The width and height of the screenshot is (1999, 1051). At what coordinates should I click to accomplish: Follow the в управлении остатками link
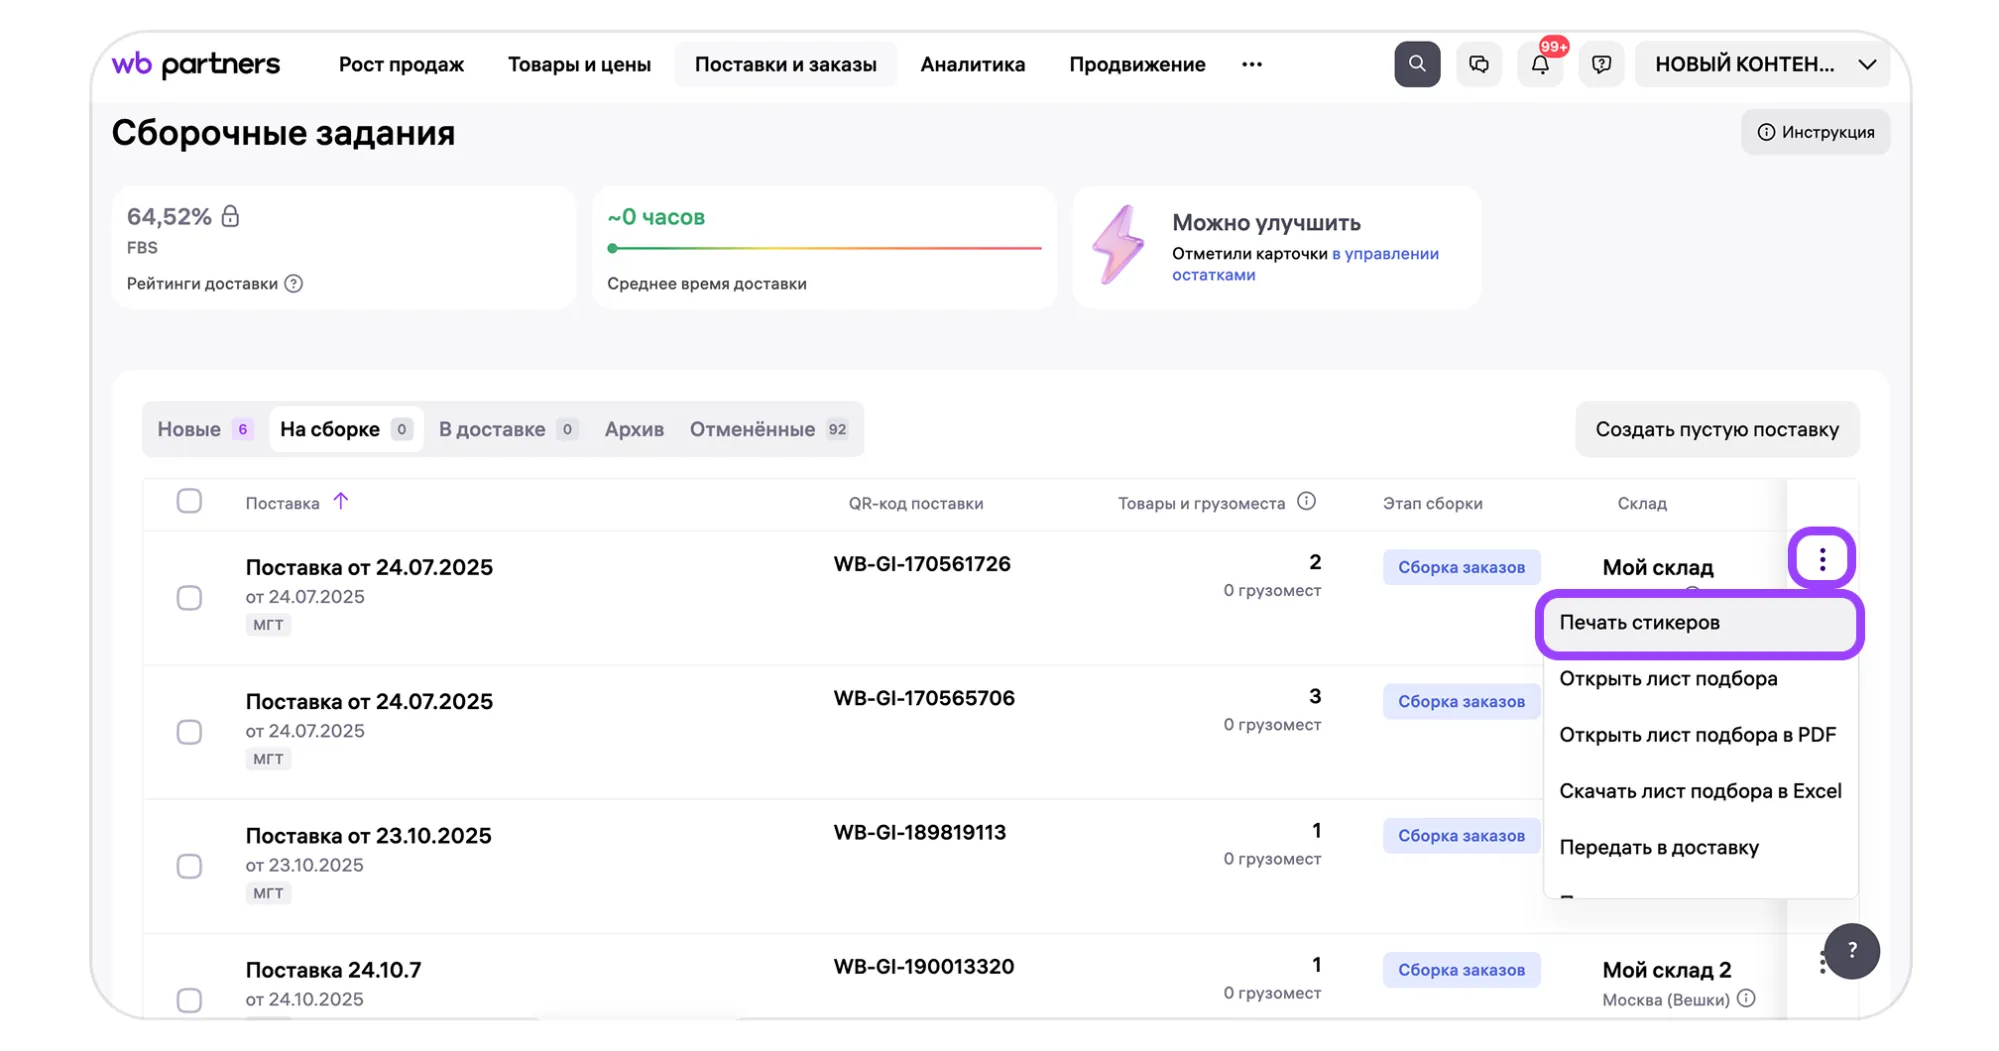pyautogui.click(x=1384, y=254)
